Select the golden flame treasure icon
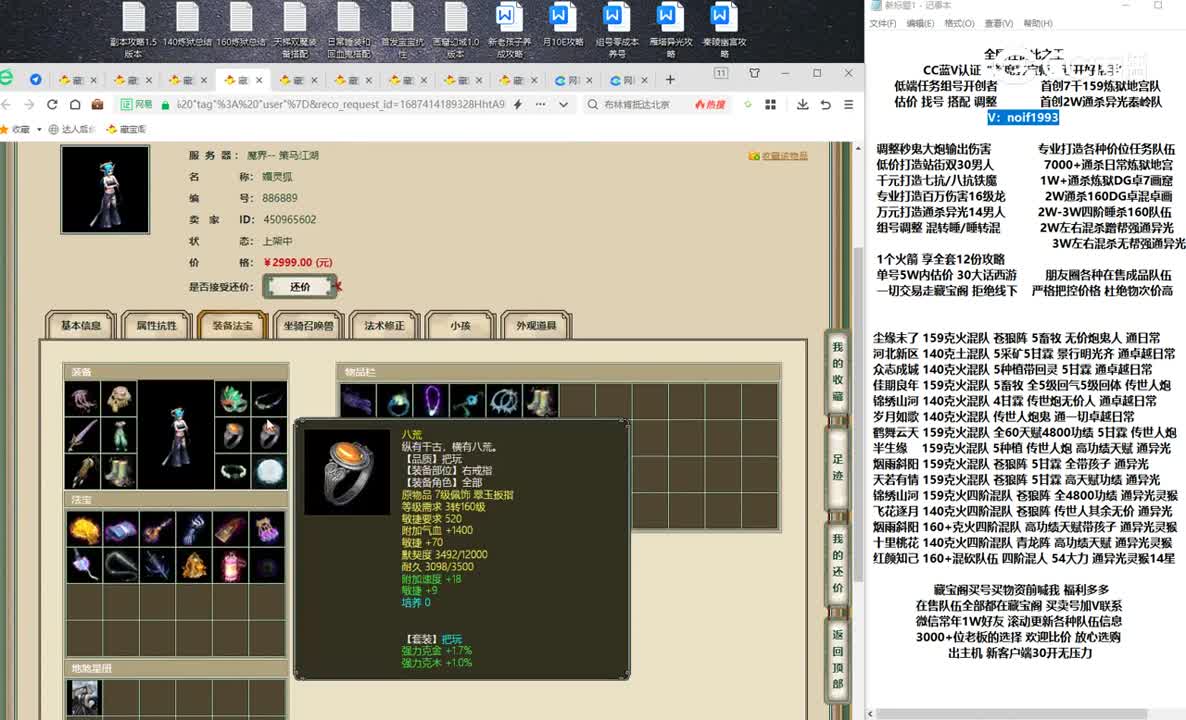The image size is (1186, 720). click(x=83, y=529)
